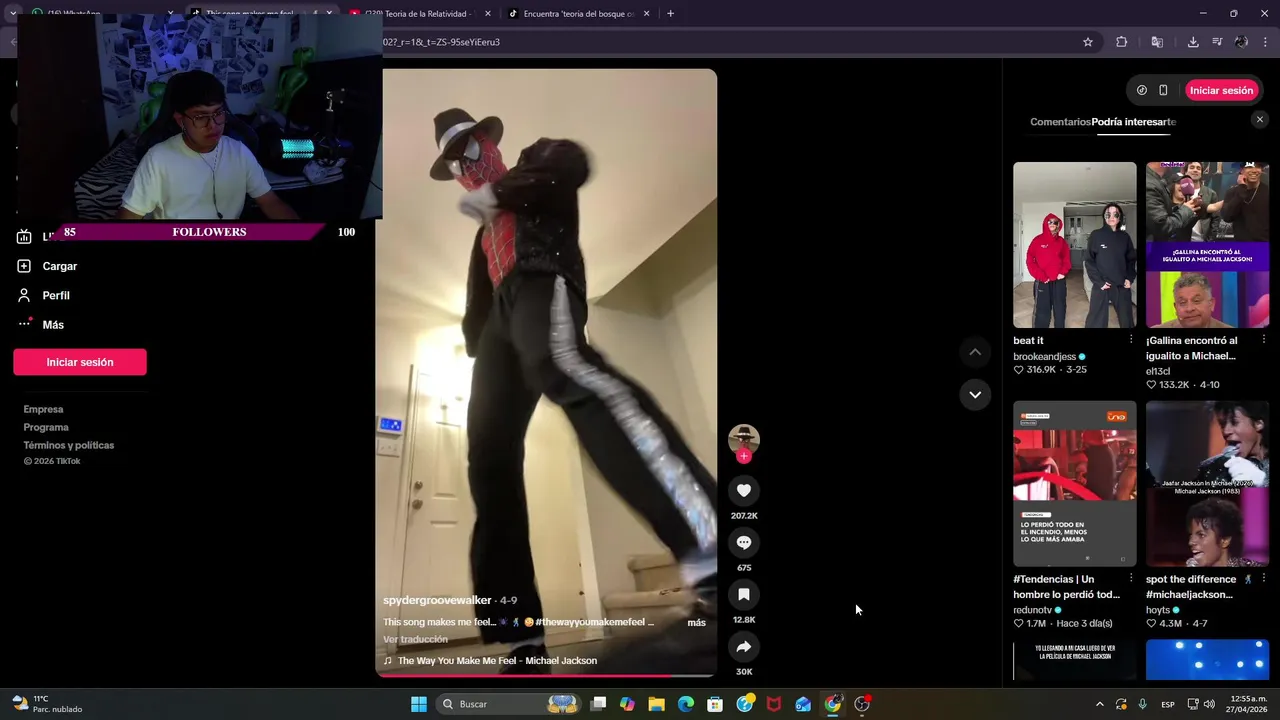Screen dimensions: 1280x720
Task: Open options menu for '#Tendencias' video
Action: (x=1131, y=578)
